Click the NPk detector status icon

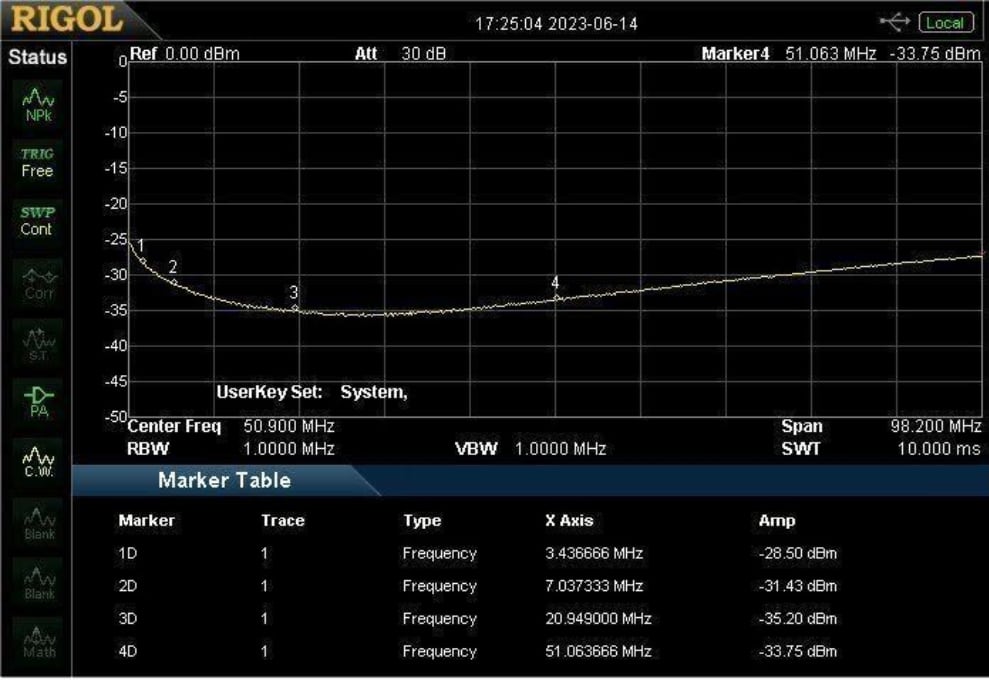pos(37,104)
